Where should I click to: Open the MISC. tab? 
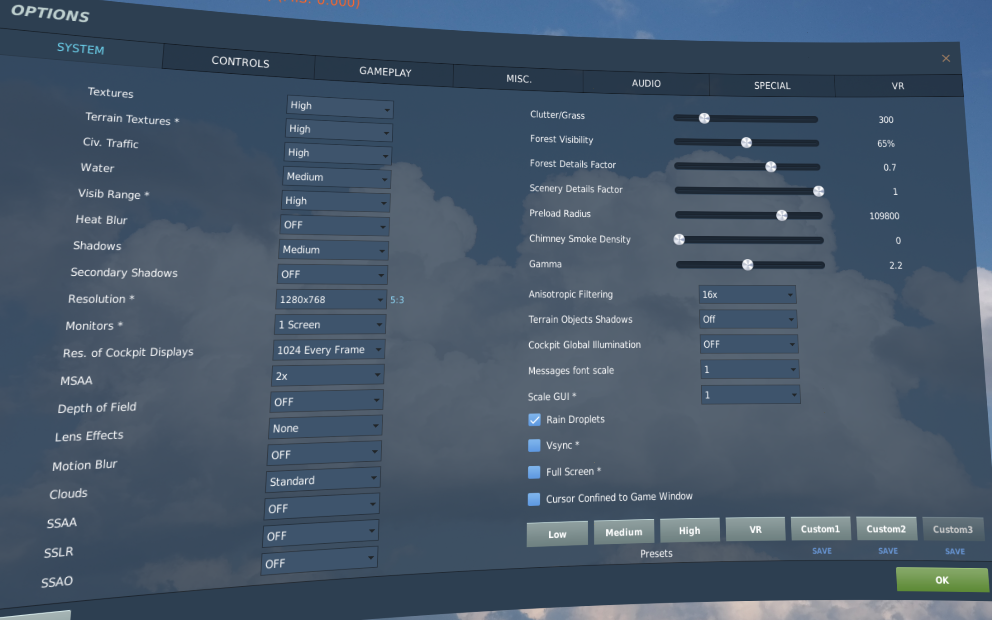click(519, 78)
